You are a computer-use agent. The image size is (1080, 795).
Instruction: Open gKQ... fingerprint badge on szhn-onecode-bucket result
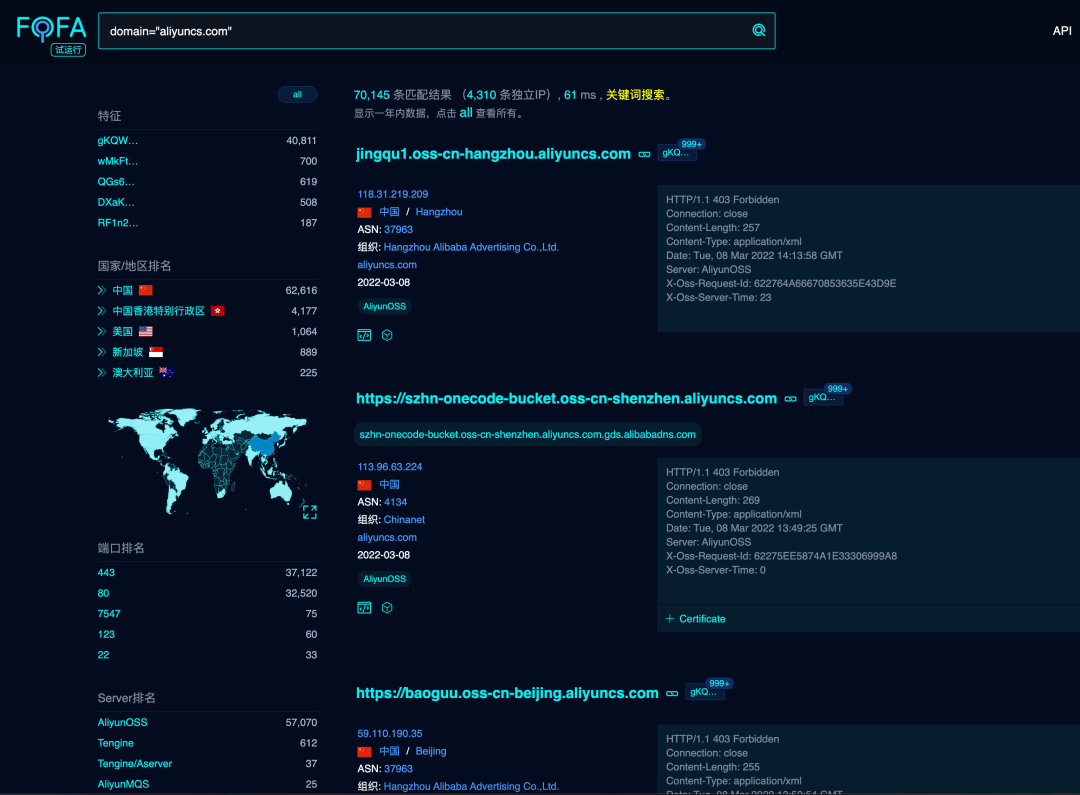tap(822, 398)
